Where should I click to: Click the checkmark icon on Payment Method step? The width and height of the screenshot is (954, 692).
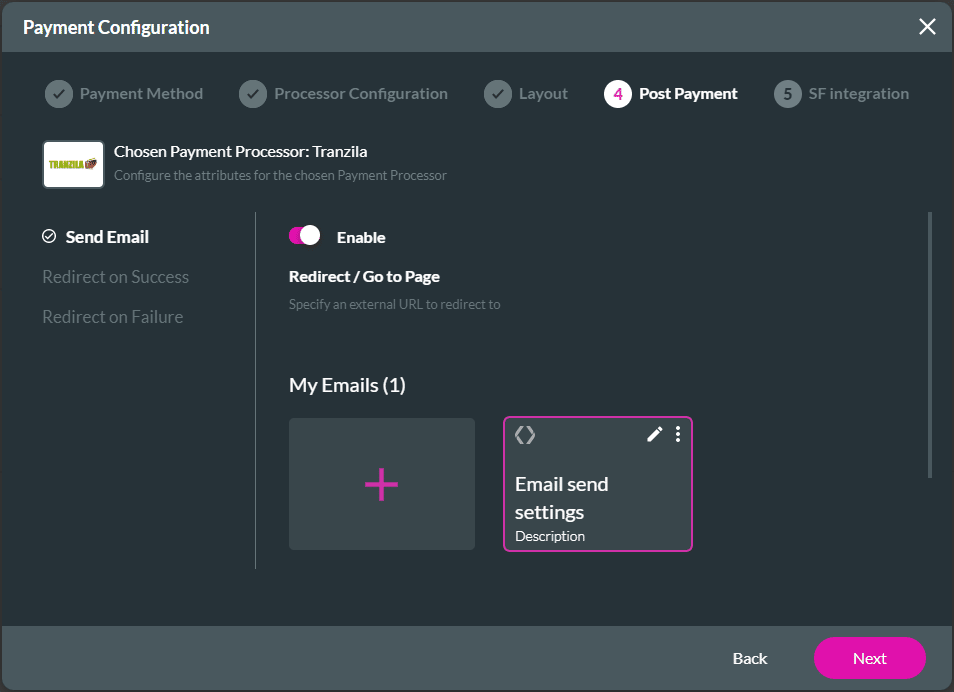pos(58,93)
